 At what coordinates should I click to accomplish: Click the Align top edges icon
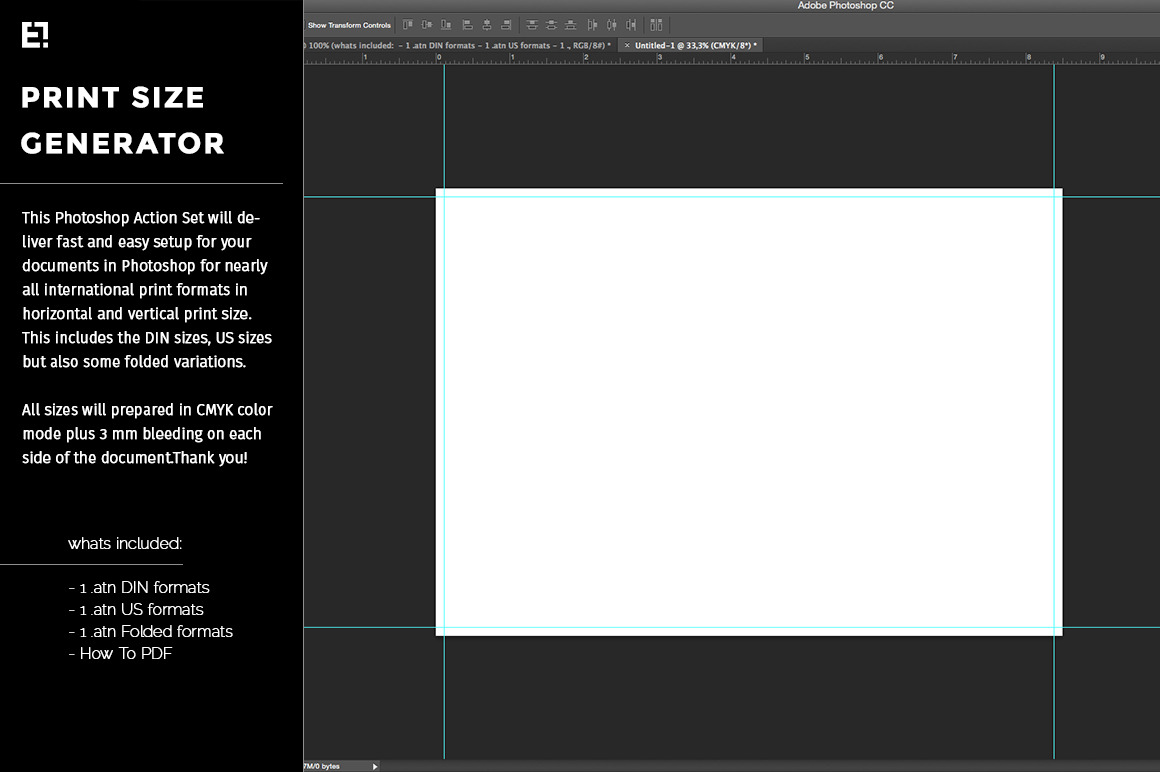click(408, 25)
